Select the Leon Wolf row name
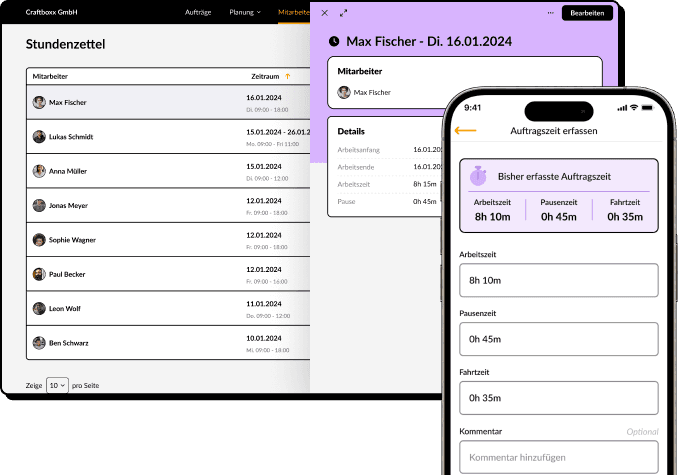The image size is (680, 475). (x=65, y=308)
